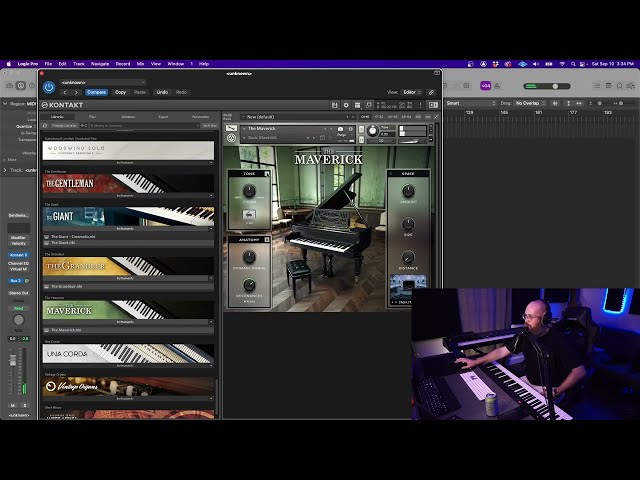Open Logic Pro Track menu
The image size is (640, 480).
tap(79, 64)
